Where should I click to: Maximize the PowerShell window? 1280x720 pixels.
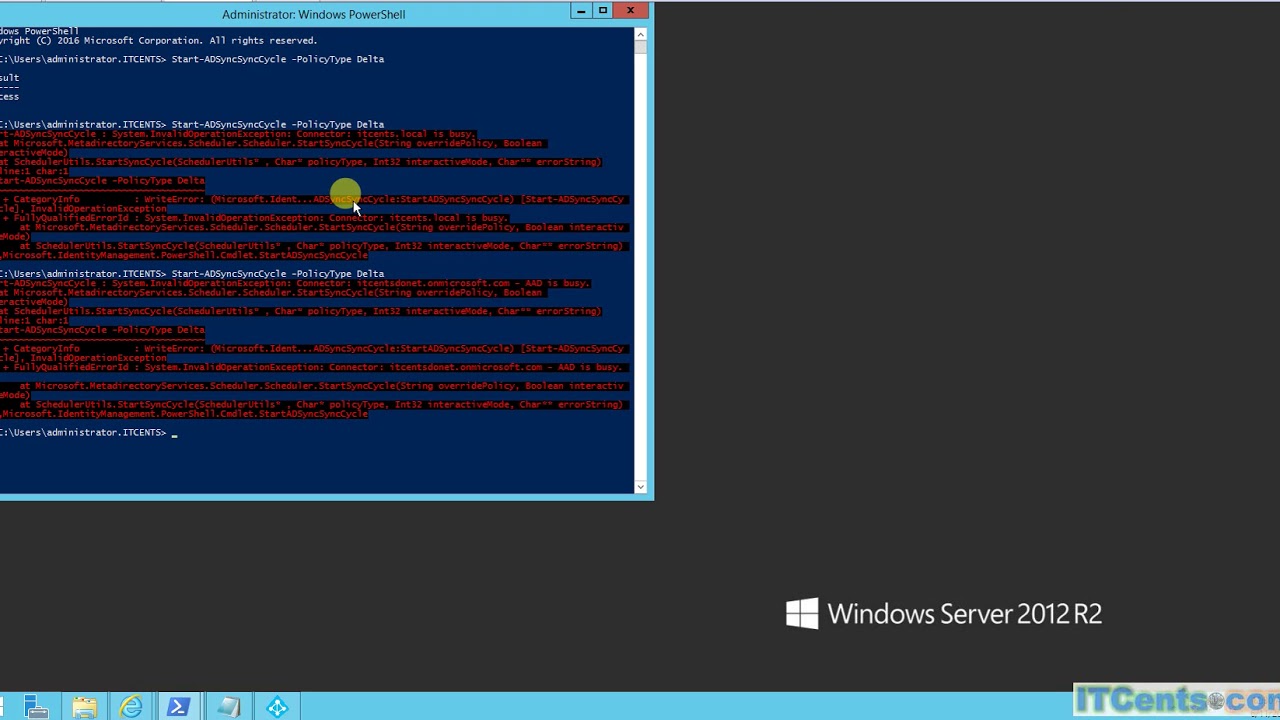click(x=603, y=11)
